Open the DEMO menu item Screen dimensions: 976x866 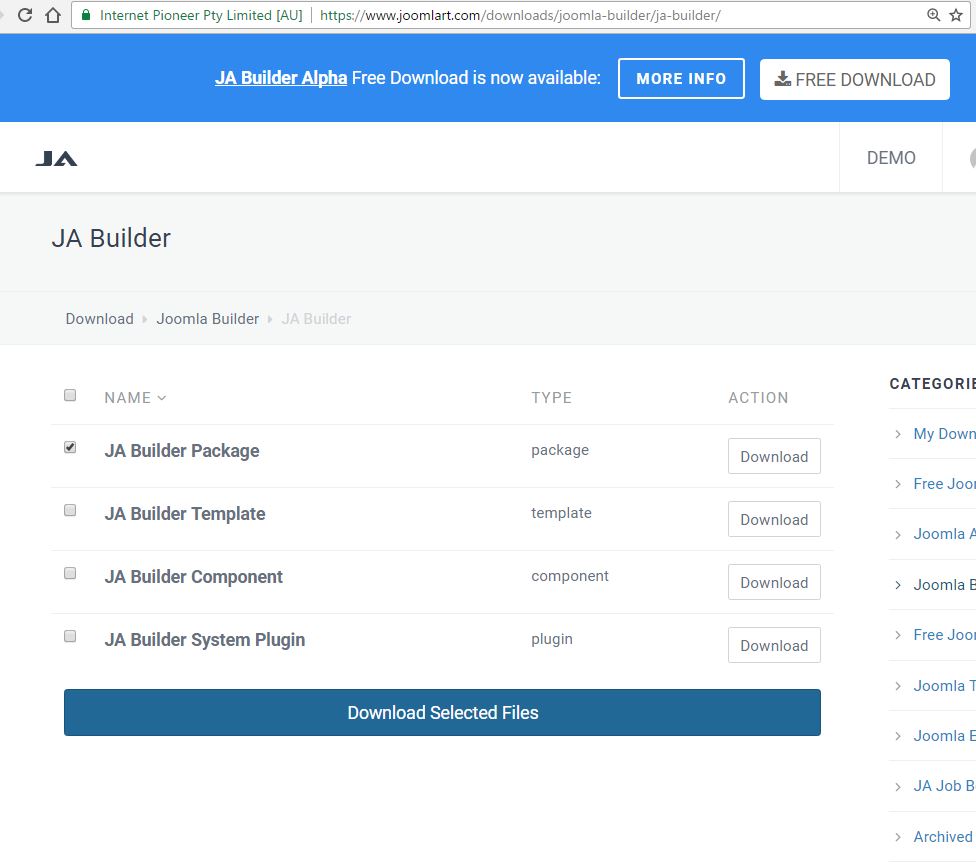[891, 158]
